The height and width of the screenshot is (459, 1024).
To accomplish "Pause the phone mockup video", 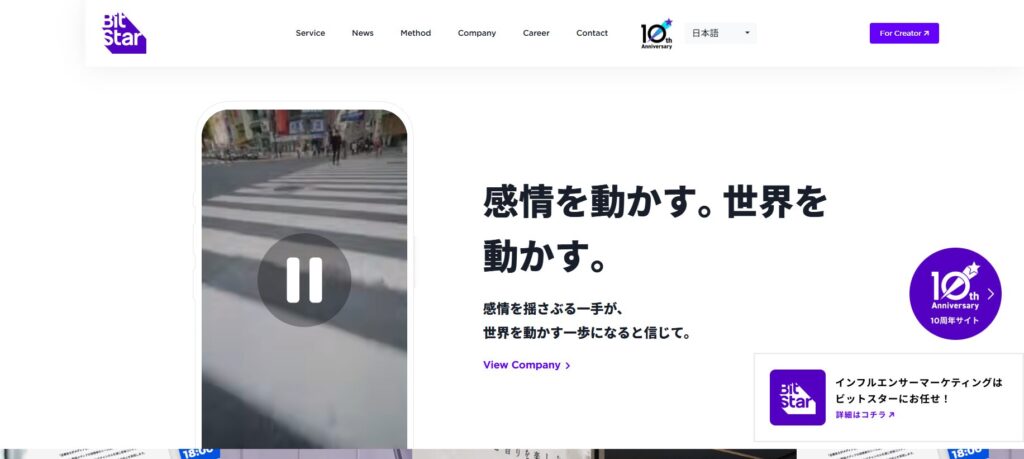I will tap(304, 280).
